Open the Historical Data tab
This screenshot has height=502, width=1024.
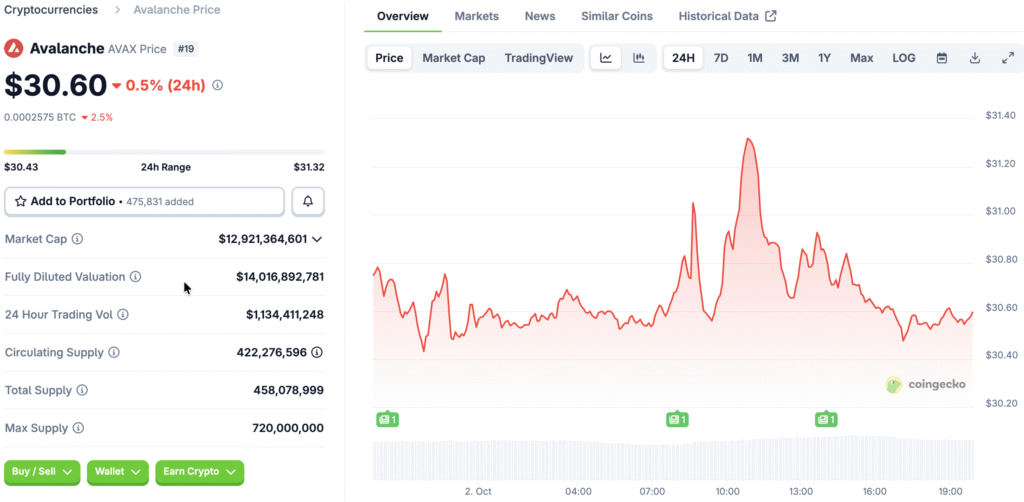tap(727, 16)
